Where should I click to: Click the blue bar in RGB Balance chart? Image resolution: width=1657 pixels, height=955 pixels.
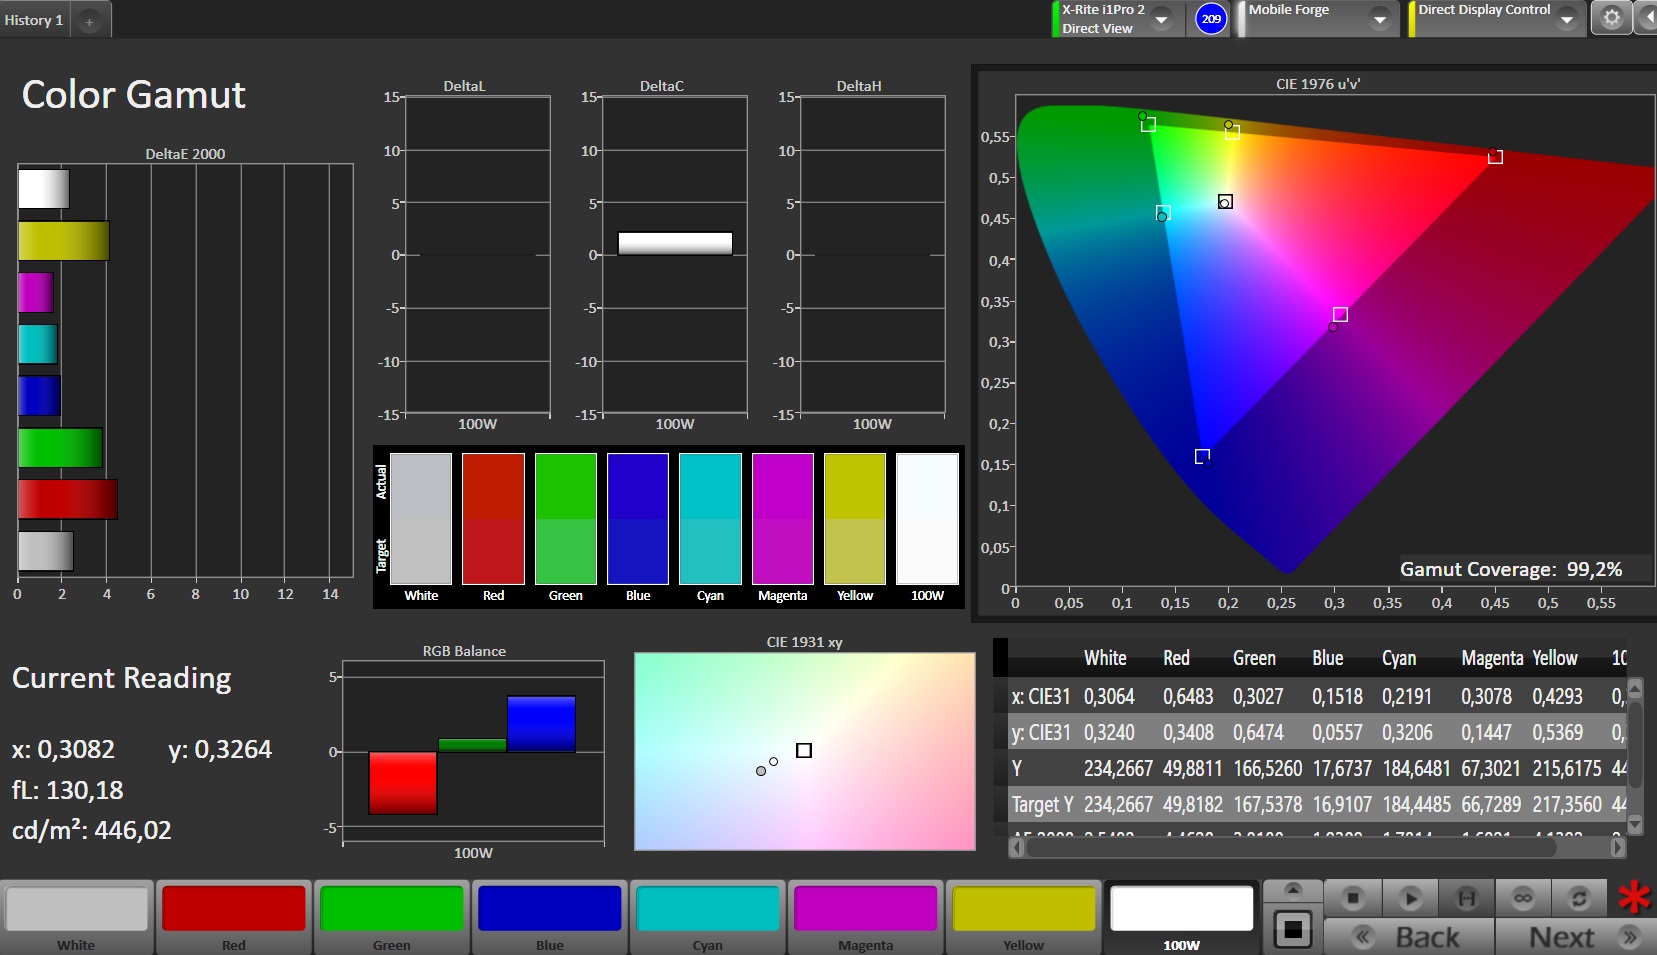point(541,723)
